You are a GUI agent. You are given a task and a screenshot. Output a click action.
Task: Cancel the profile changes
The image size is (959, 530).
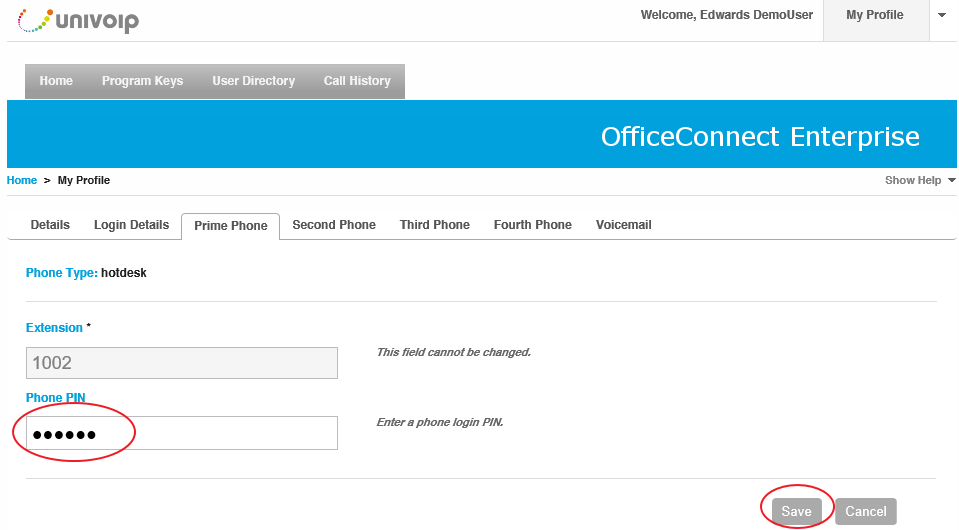pyautogui.click(x=865, y=511)
